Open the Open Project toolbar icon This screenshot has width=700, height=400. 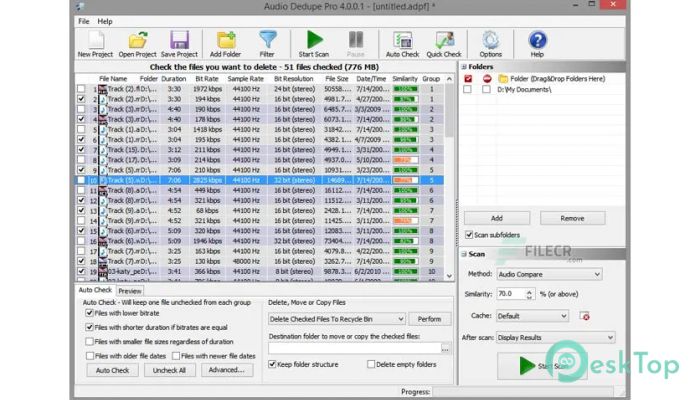(138, 40)
